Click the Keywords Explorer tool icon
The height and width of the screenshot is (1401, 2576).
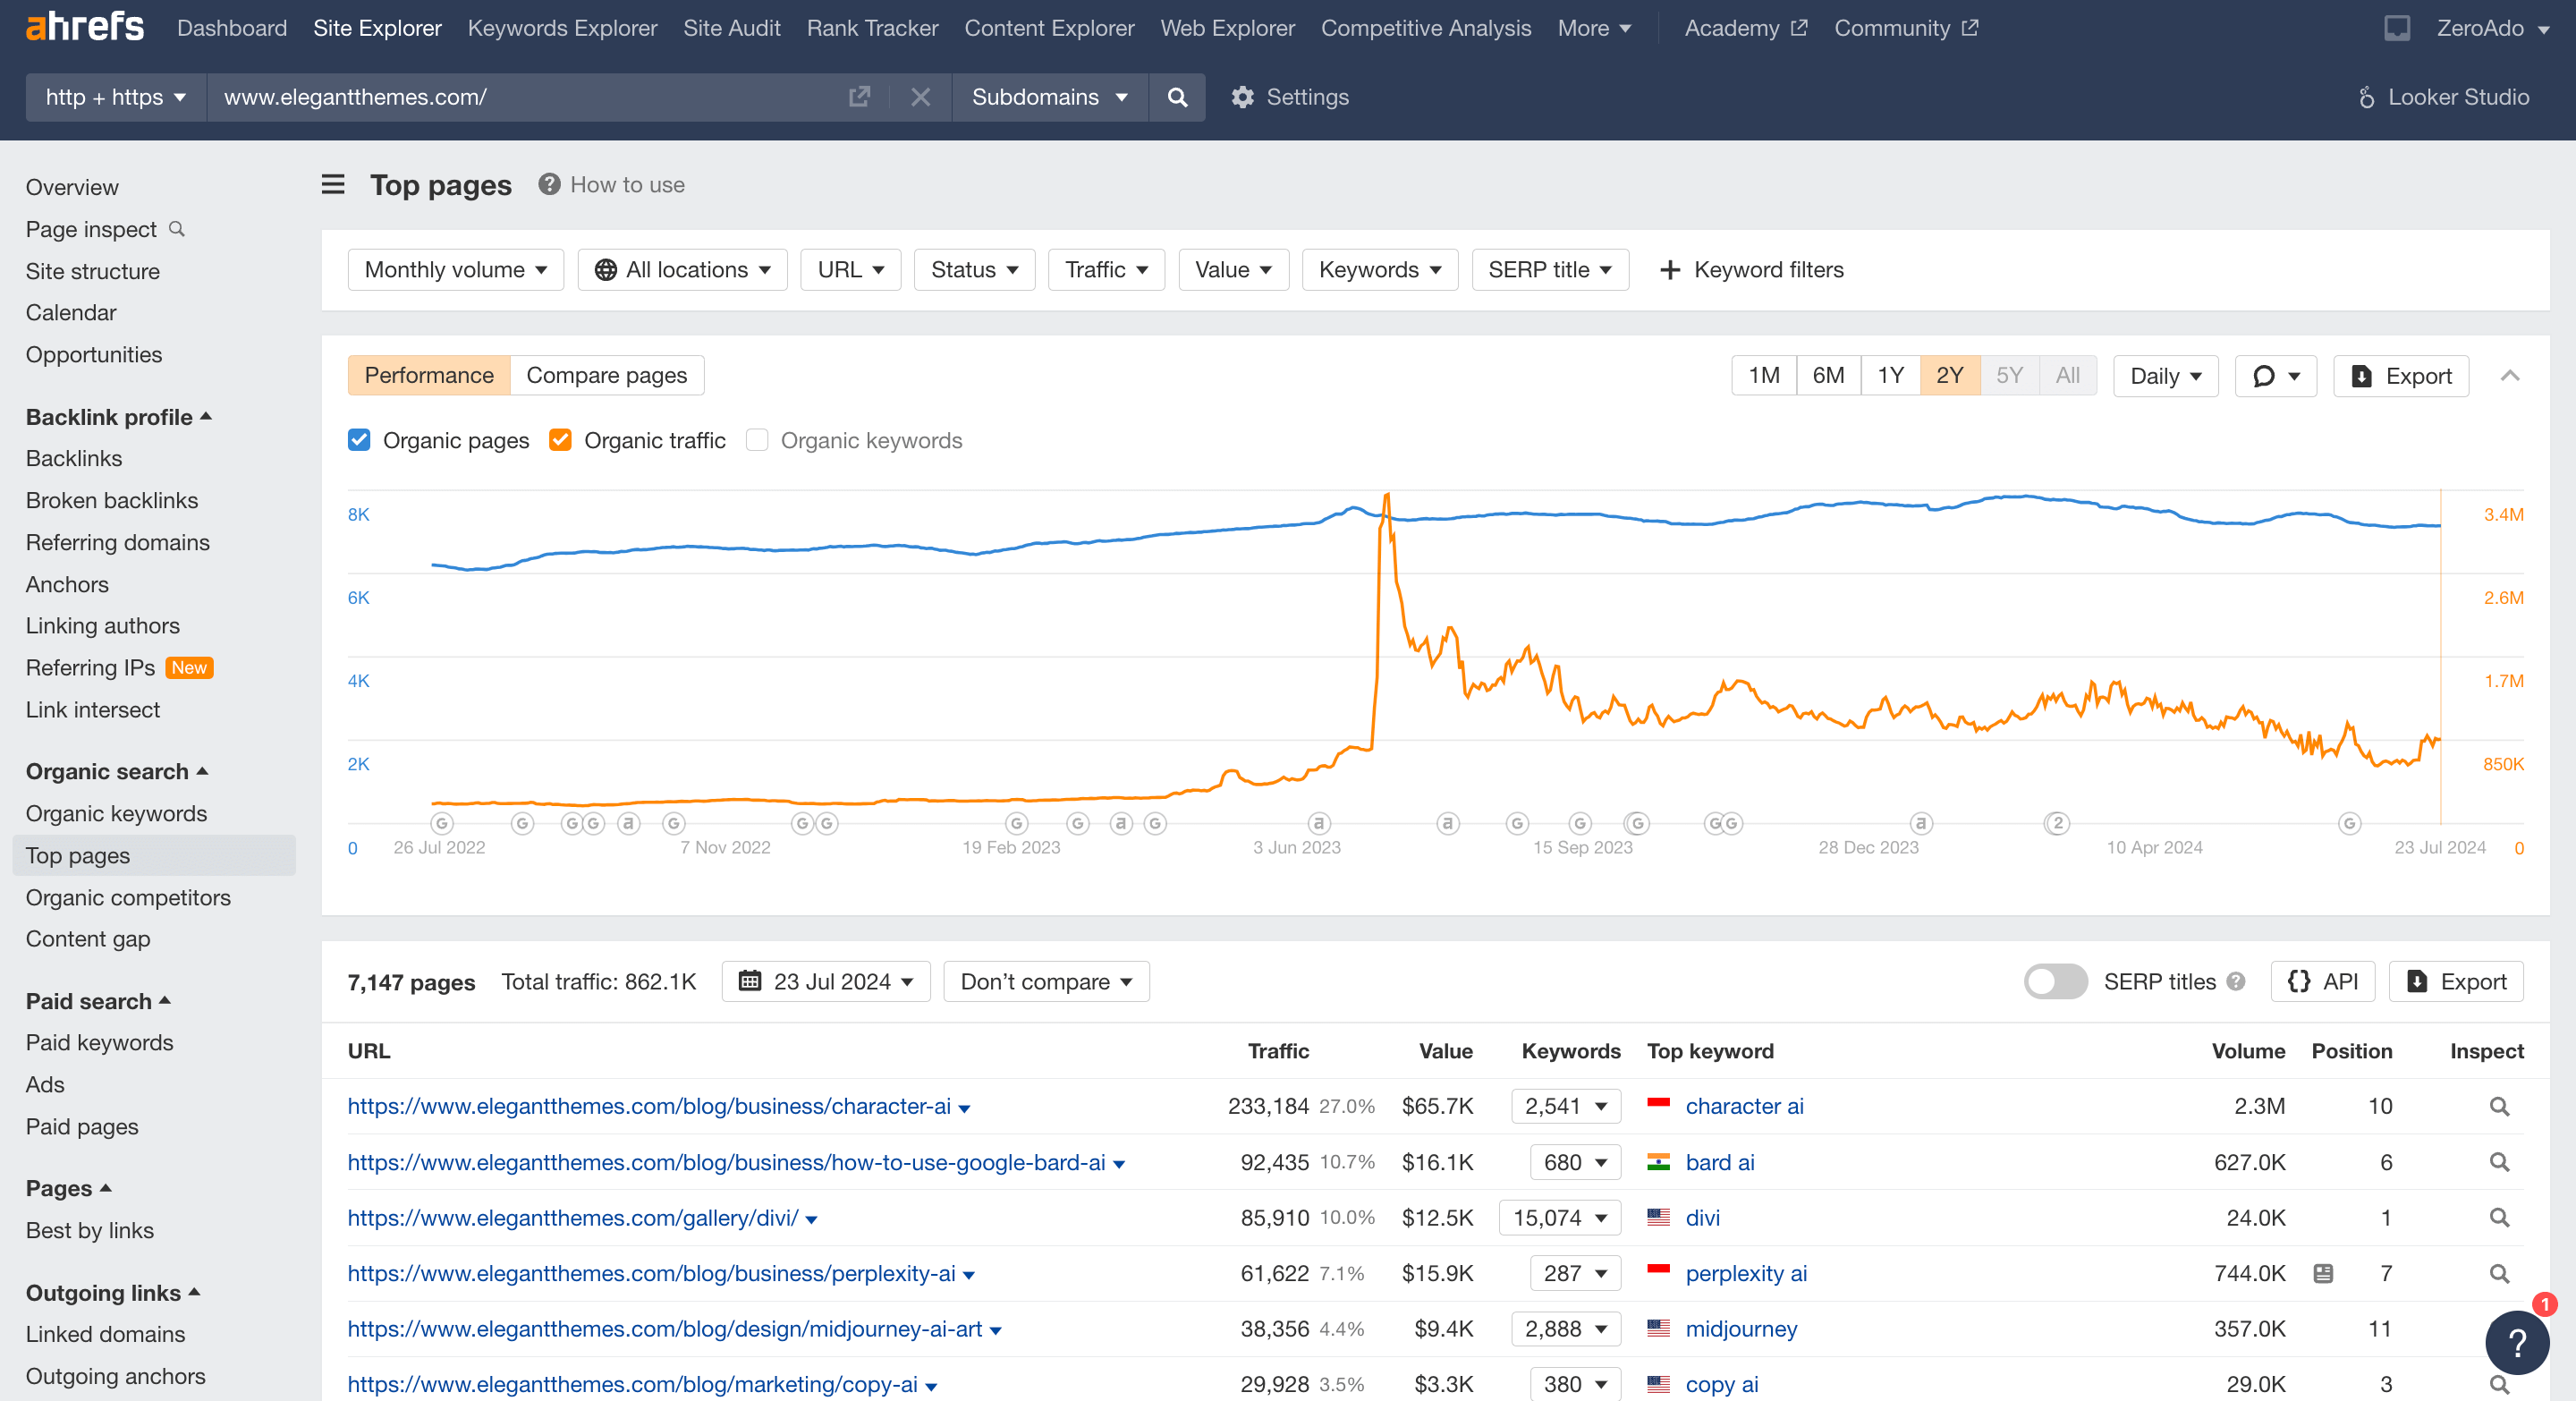[562, 28]
